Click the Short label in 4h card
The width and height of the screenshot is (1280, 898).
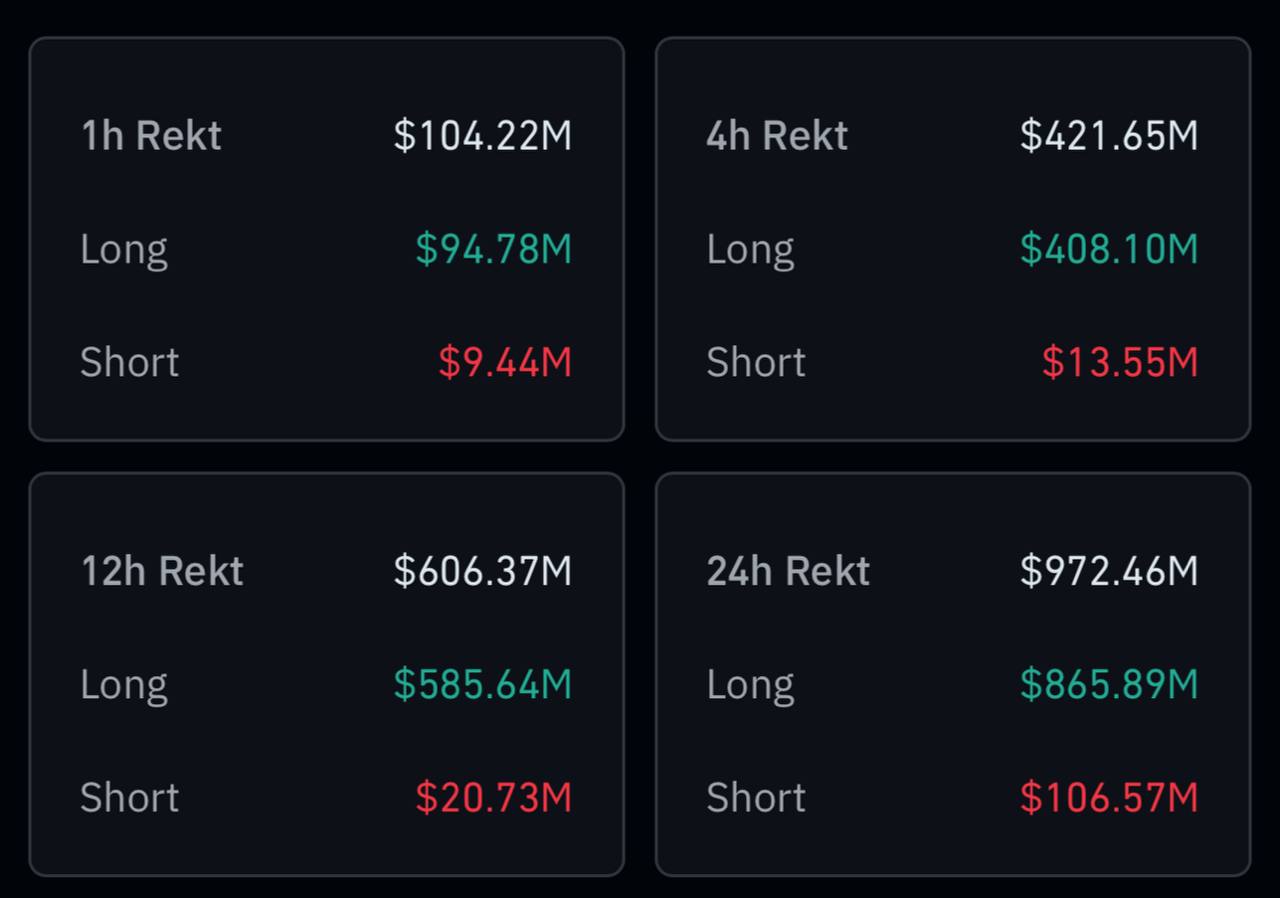coord(756,362)
